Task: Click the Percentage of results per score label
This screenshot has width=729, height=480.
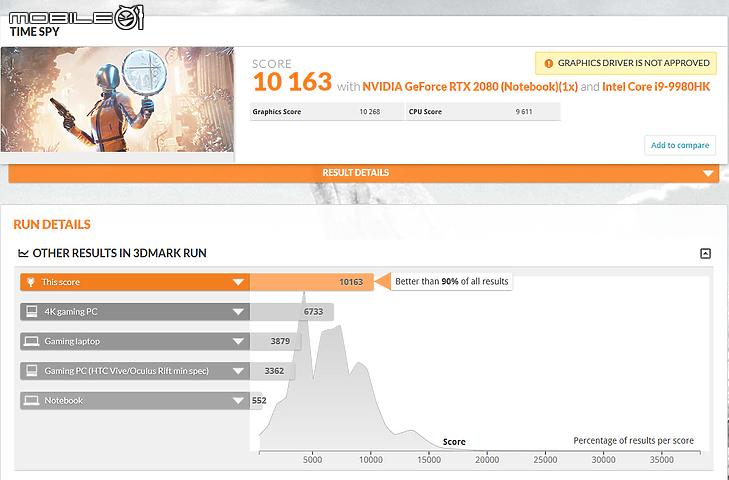Action: (x=633, y=440)
